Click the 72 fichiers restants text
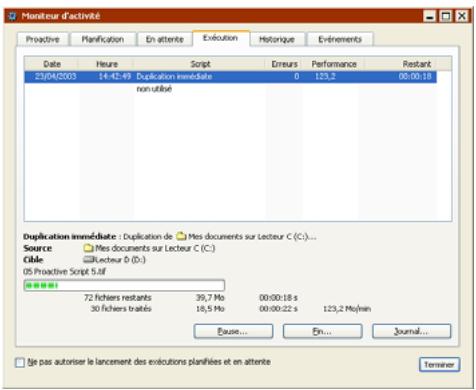The width and height of the screenshot is (476, 390). pyautogui.click(x=117, y=297)
